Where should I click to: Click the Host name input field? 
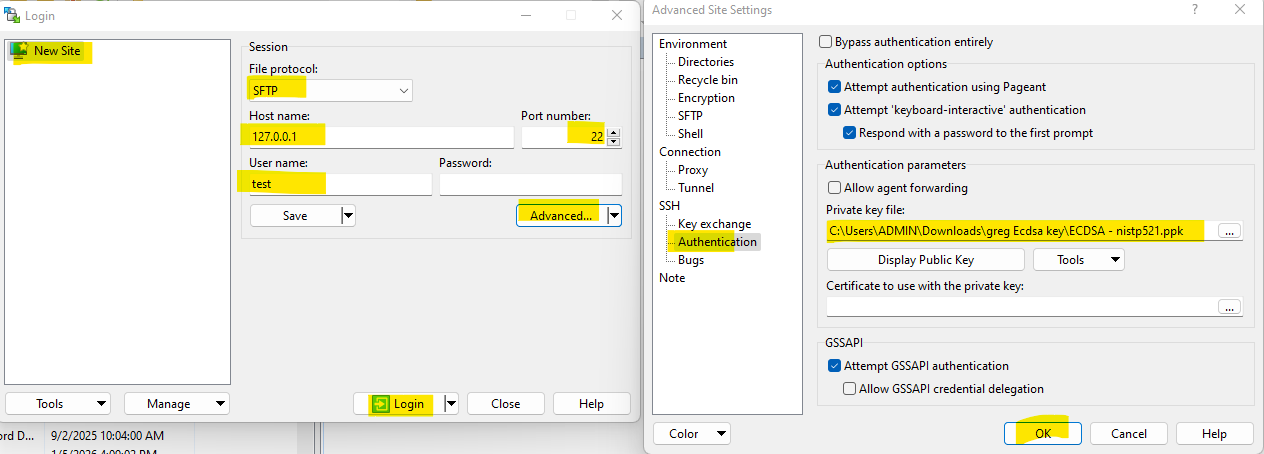[378, 136]
